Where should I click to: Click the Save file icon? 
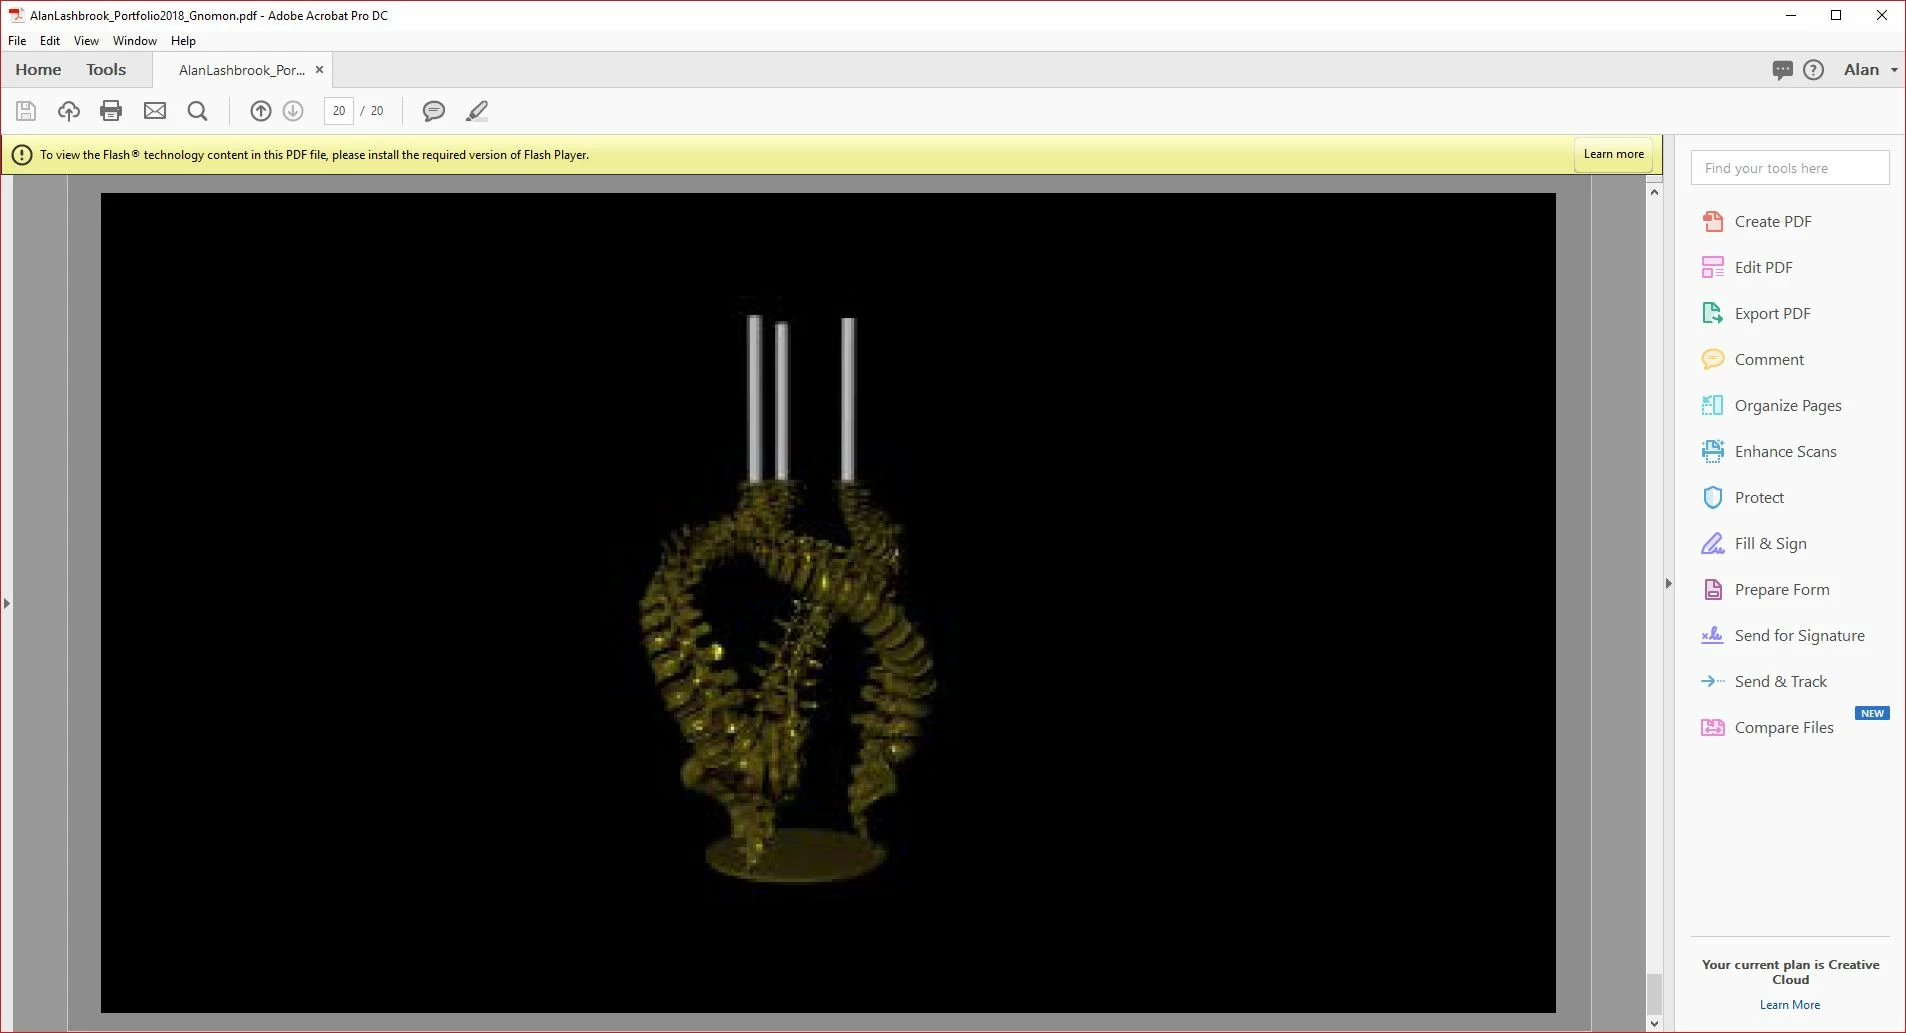point(26,111)
